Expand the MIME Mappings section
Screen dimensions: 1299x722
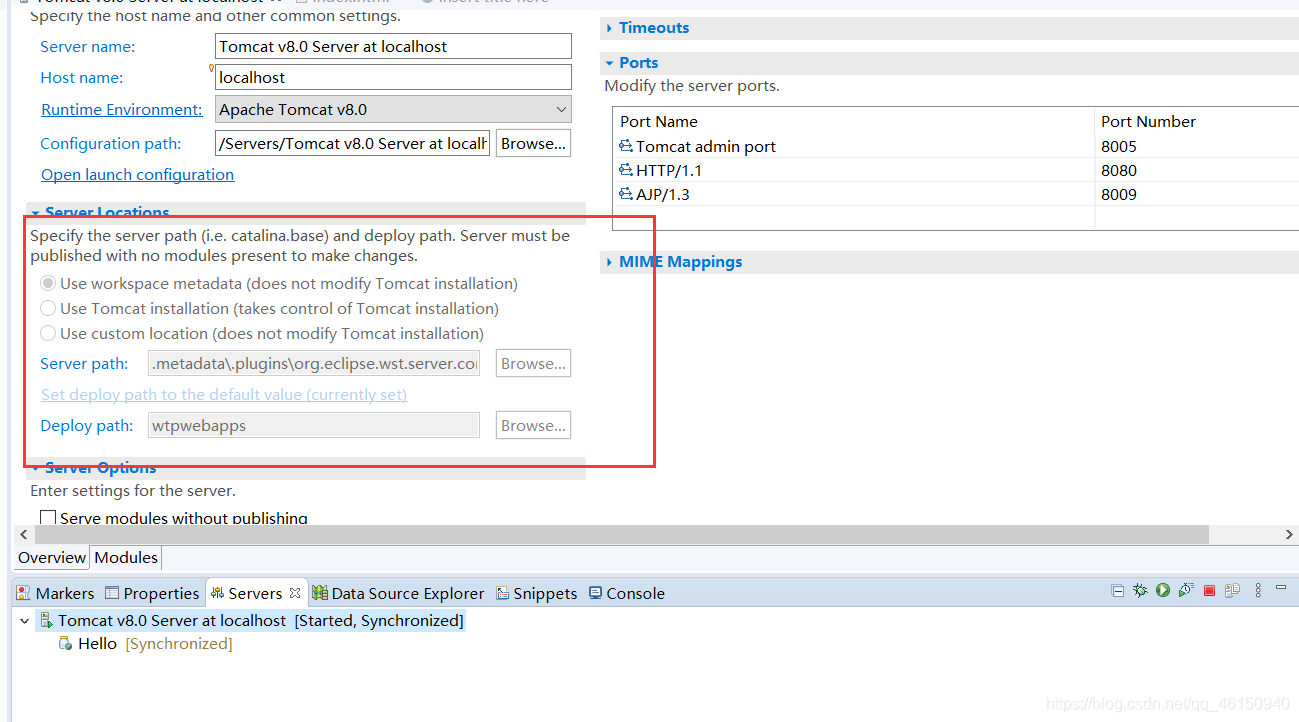tap(609, 262)
